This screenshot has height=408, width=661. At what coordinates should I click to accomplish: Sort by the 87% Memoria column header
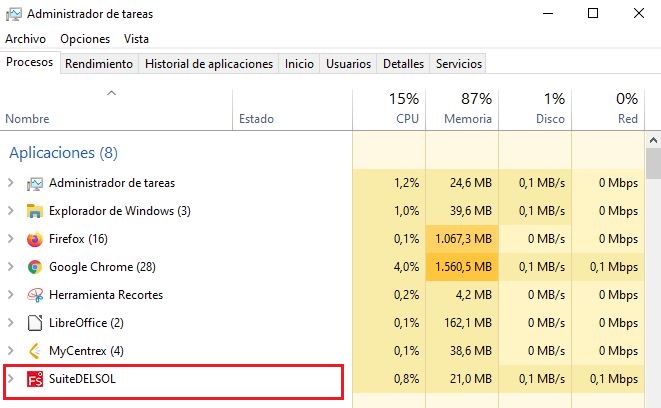[x=462, y=109]
